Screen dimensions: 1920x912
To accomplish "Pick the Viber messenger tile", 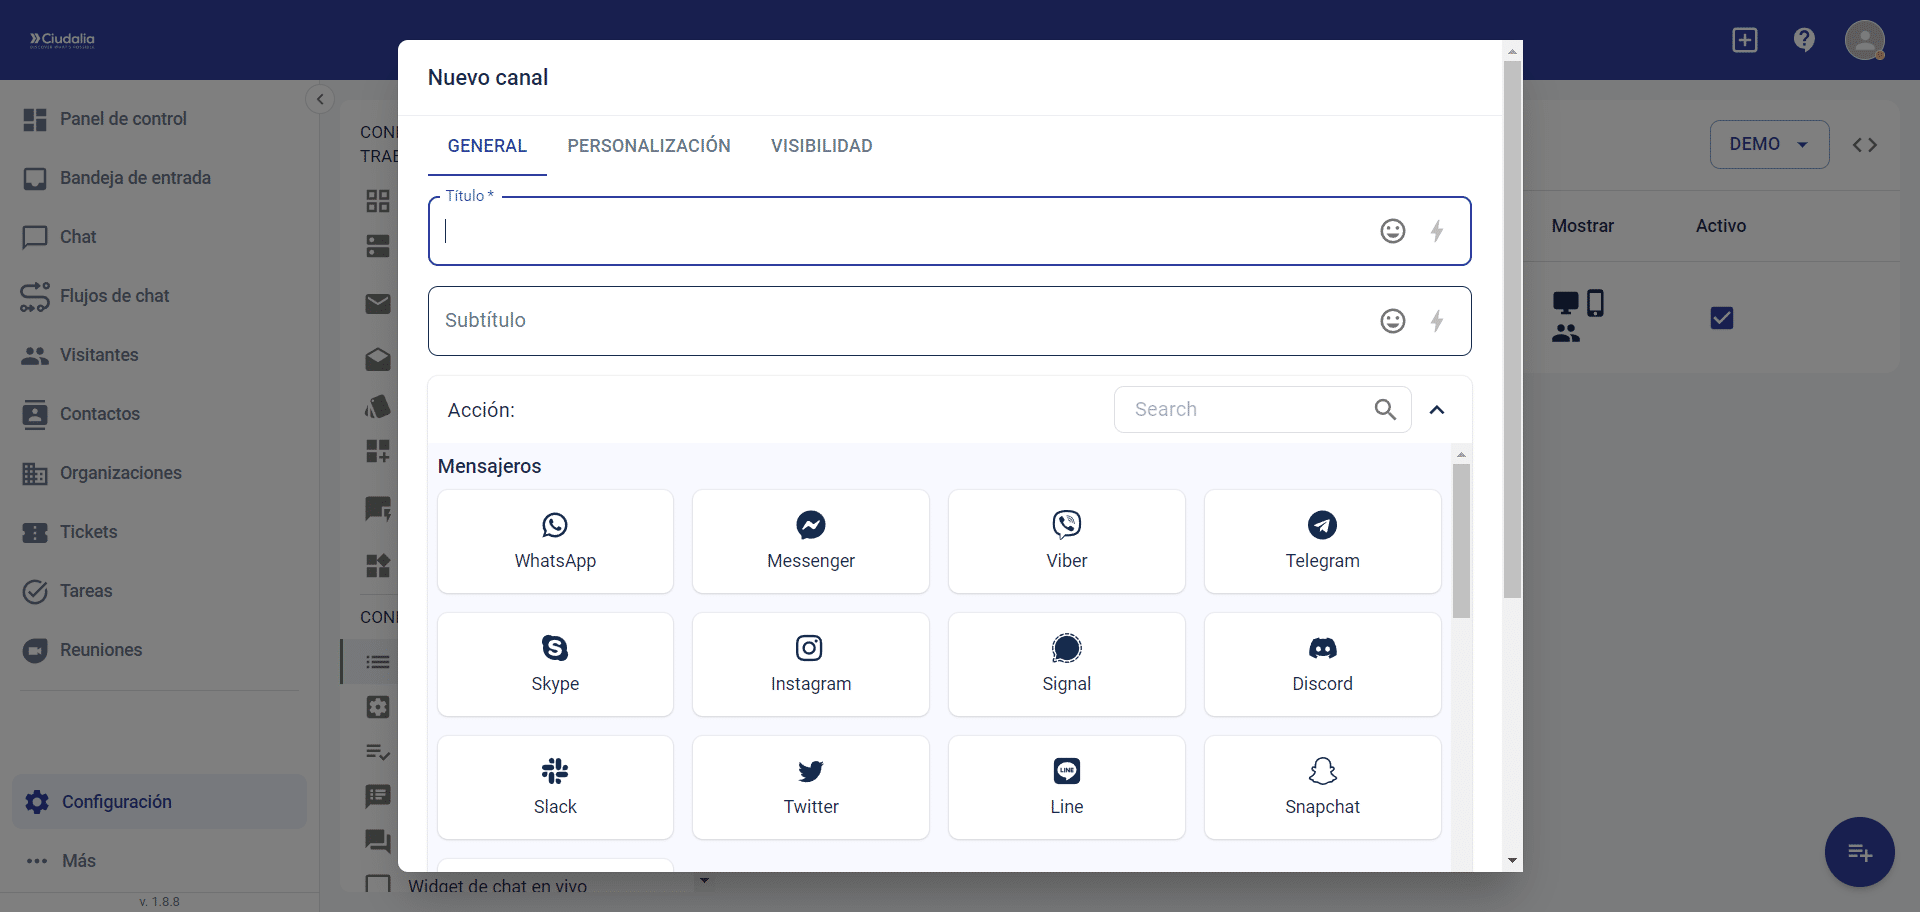I will click(1066, 541).
